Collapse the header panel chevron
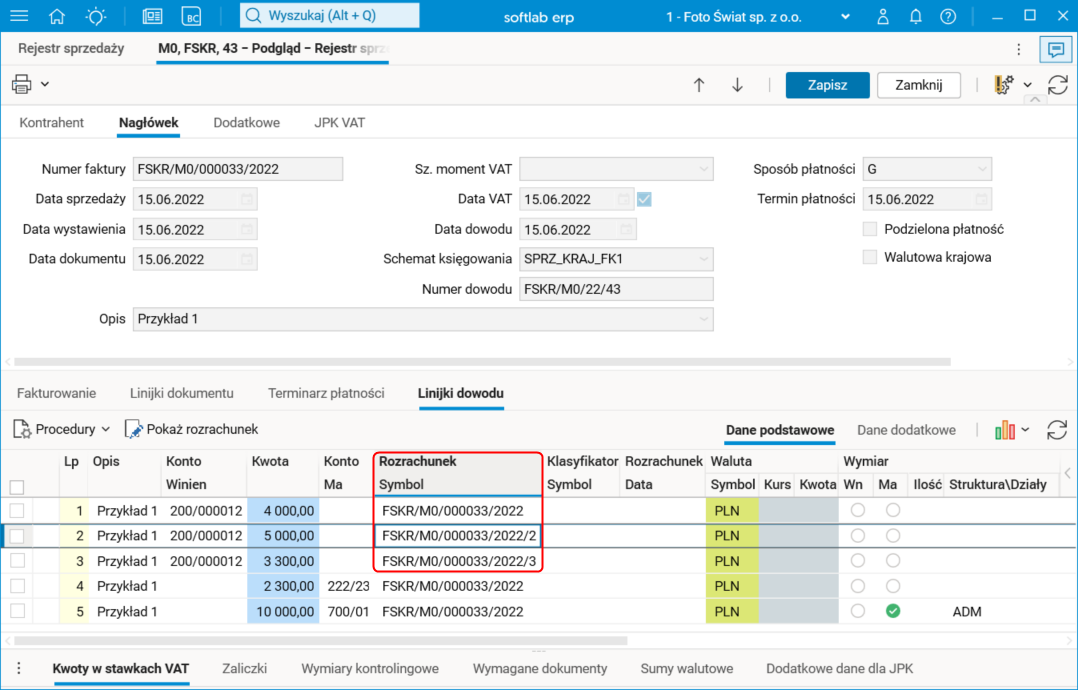1078x690 pixels. (1035, 100)
